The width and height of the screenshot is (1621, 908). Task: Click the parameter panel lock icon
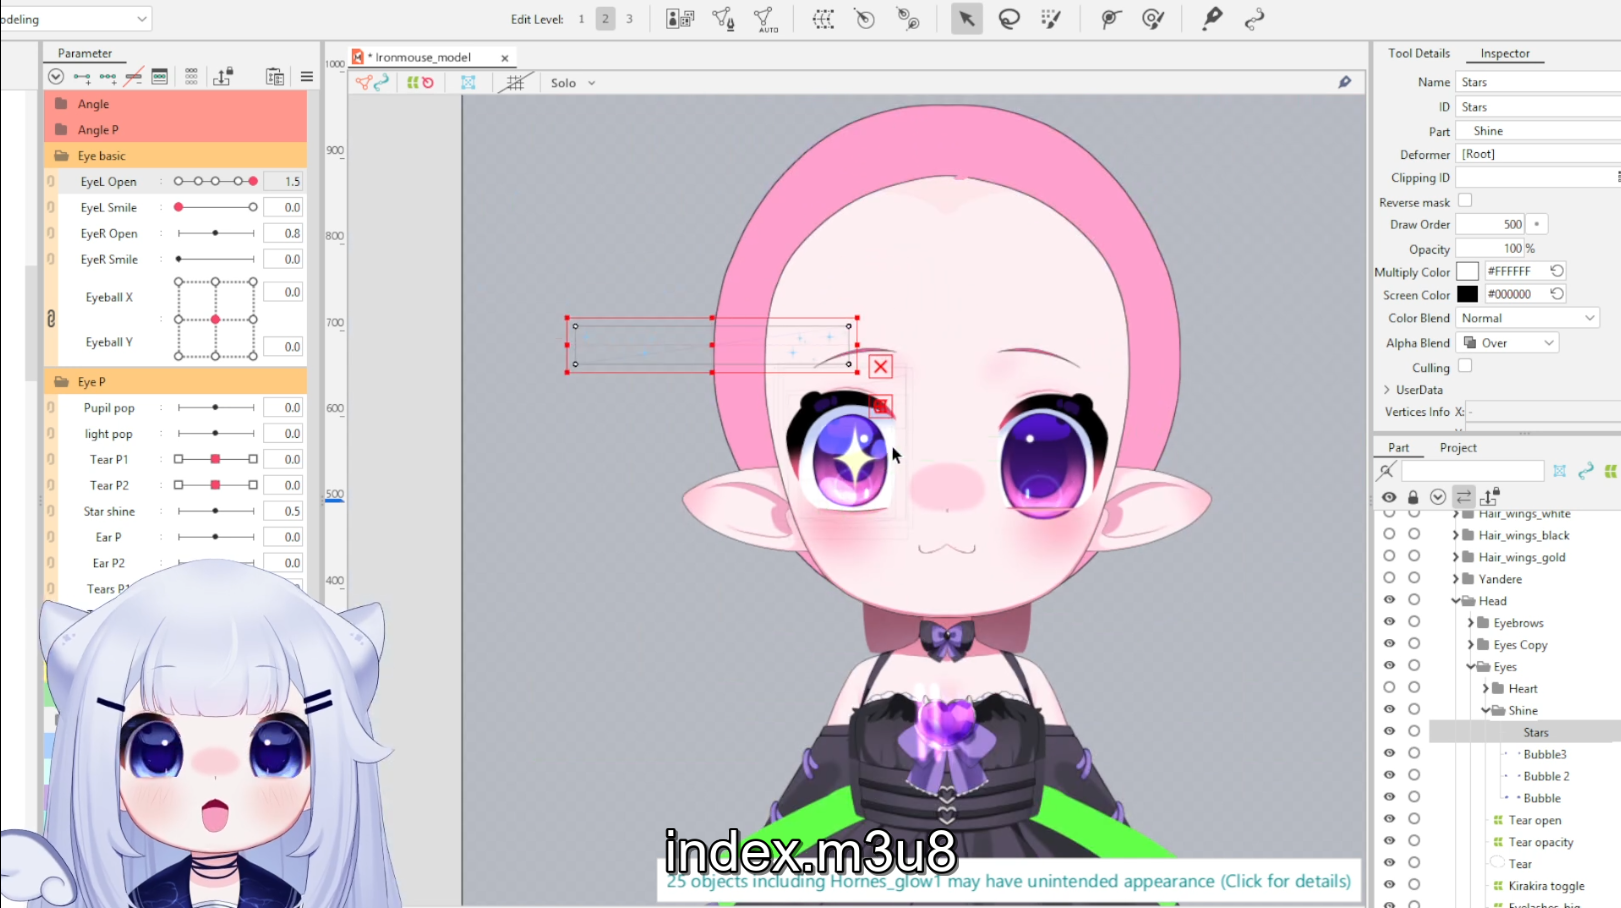click(223, 77)
